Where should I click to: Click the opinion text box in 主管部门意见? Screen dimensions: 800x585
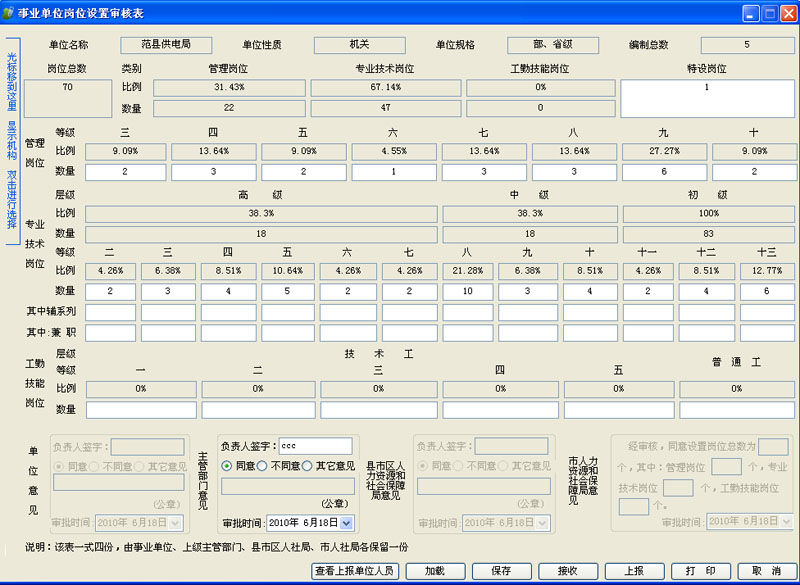tap(288, 486)
